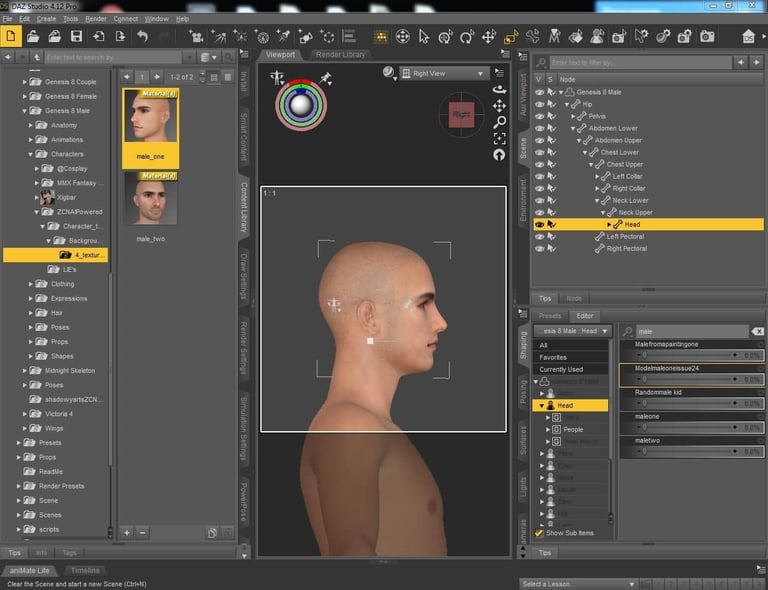Uncheck the Show Sub Items checkbox
The width and height of the screenshot is (768, 590).
tap(540, 533)
